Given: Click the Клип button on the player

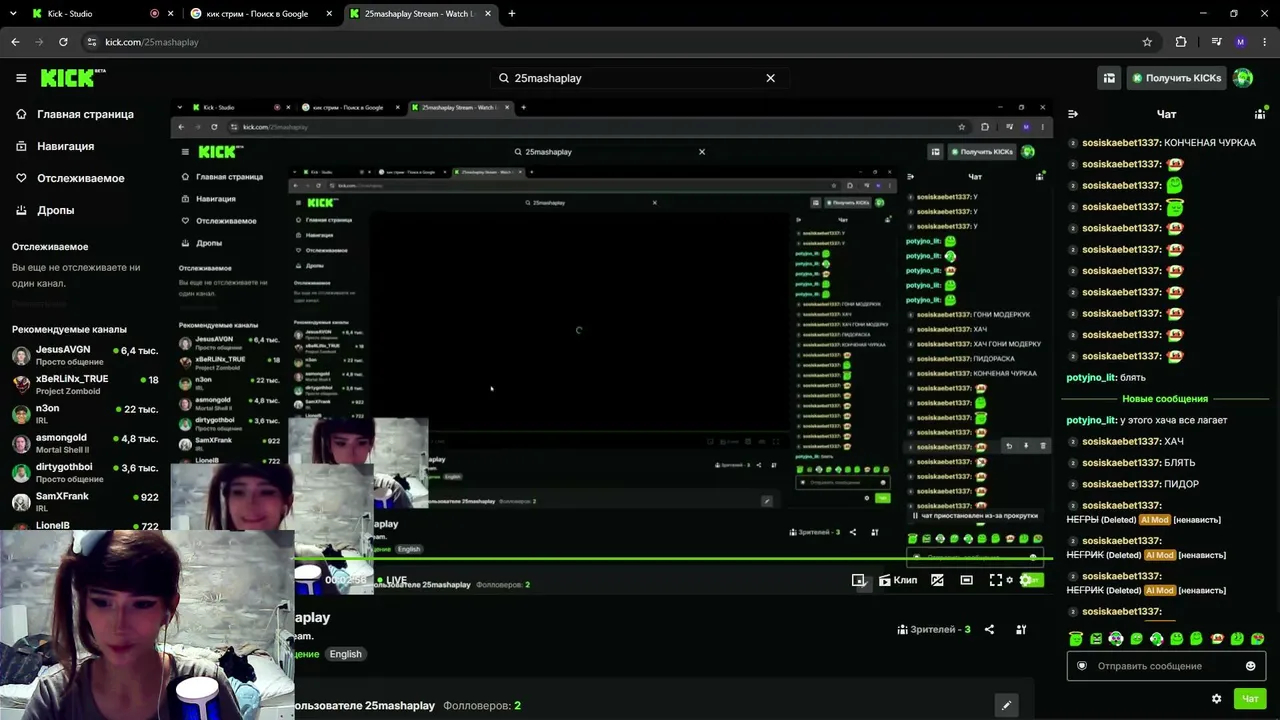Looking at the screenshot, I should [x=898, y=580].
